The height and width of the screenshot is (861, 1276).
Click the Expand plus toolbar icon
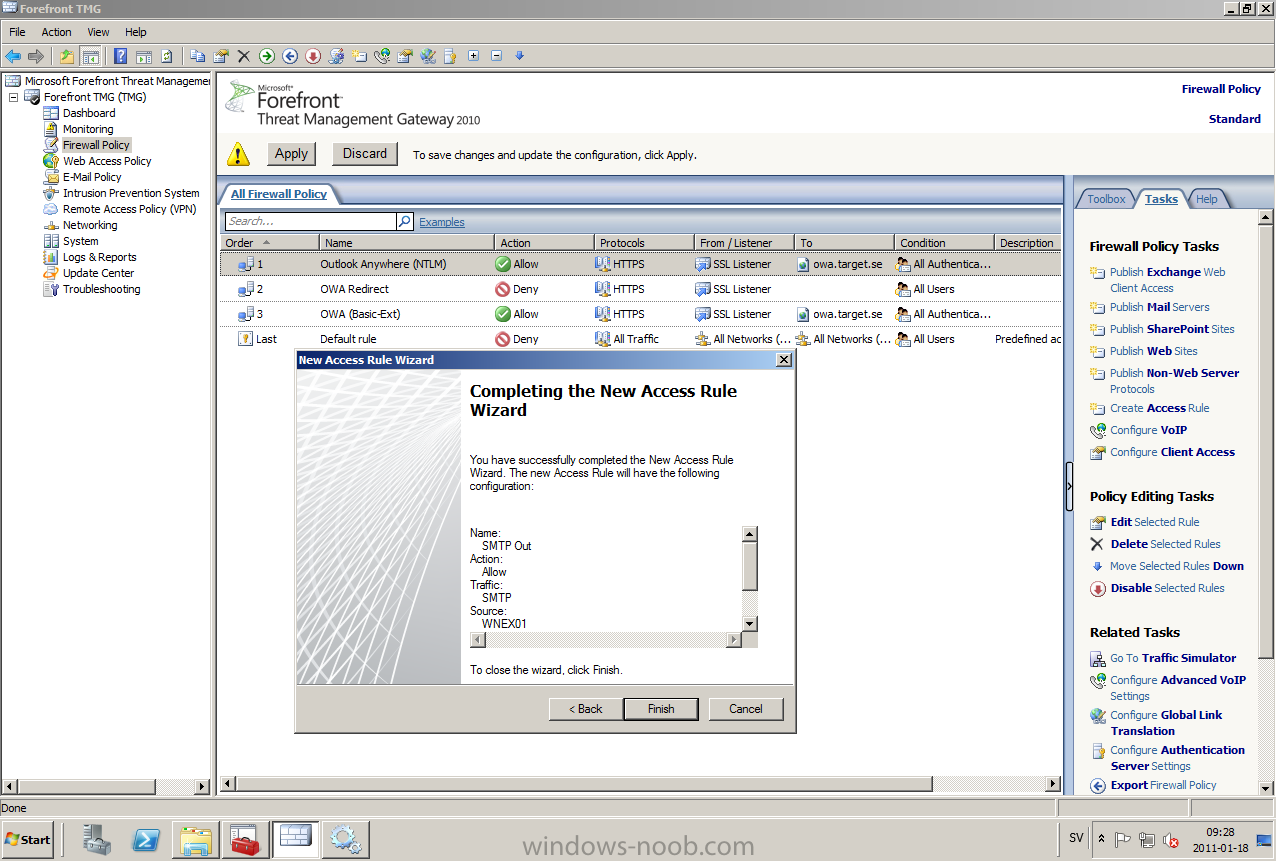tap(474, 56)
